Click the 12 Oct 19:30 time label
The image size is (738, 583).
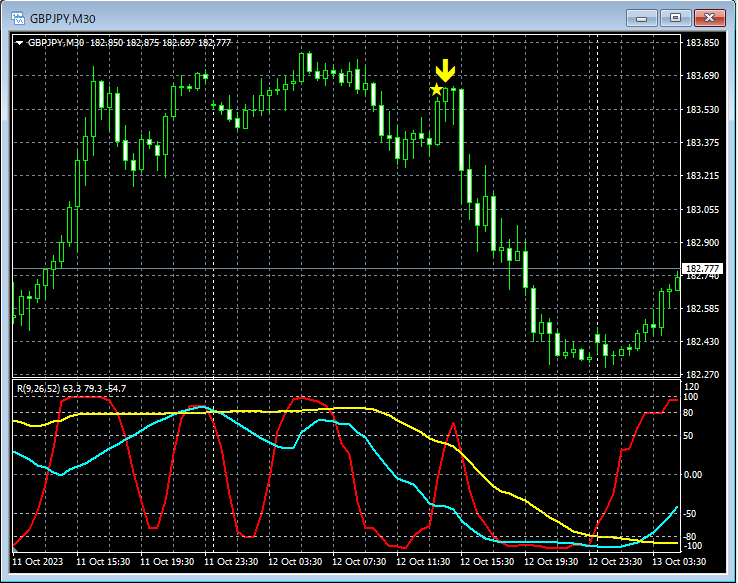[x=551, y=562]
